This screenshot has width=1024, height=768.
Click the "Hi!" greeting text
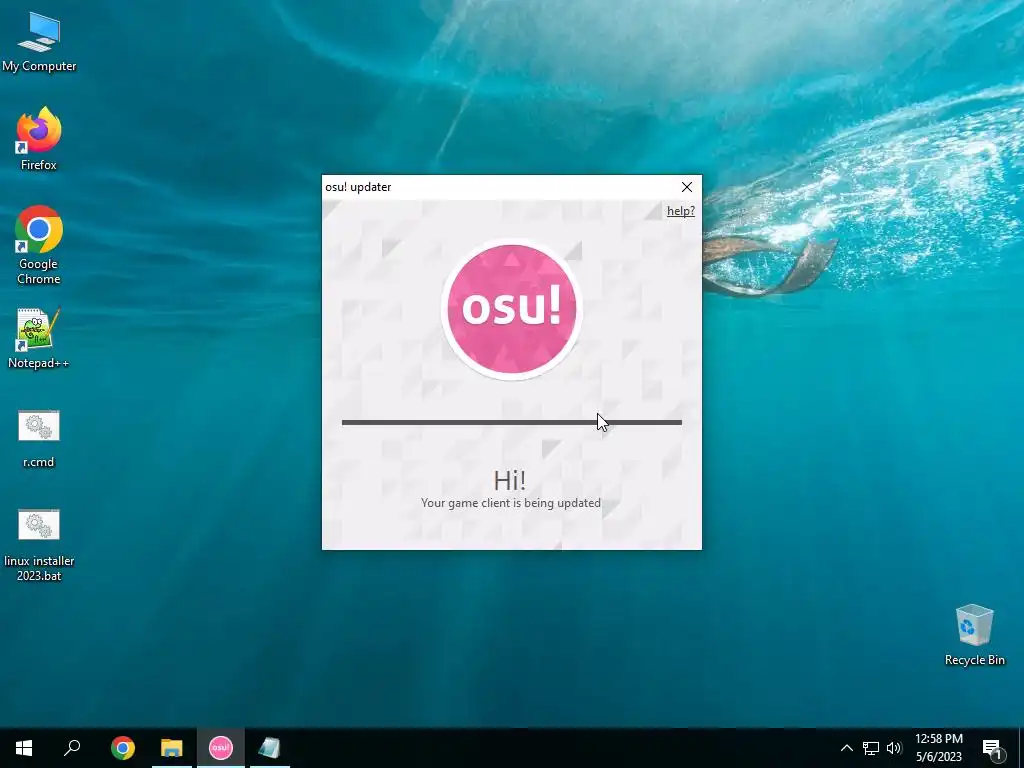(x=509, y=481)
